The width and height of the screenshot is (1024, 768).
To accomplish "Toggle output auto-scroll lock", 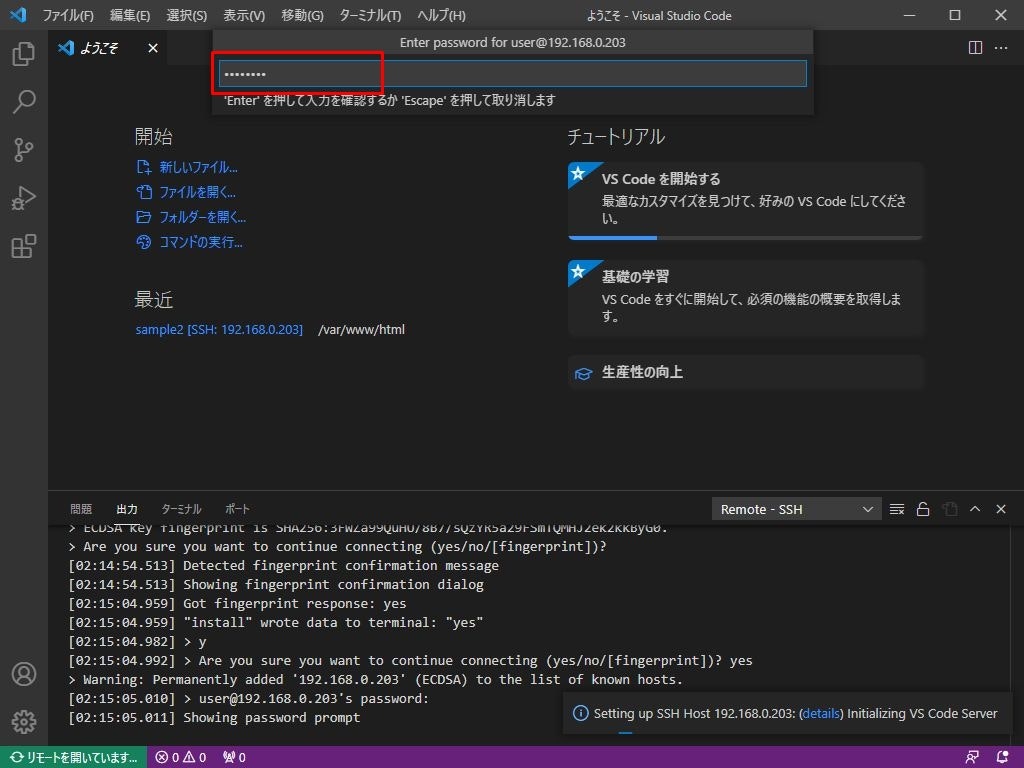I will [923, 509].
